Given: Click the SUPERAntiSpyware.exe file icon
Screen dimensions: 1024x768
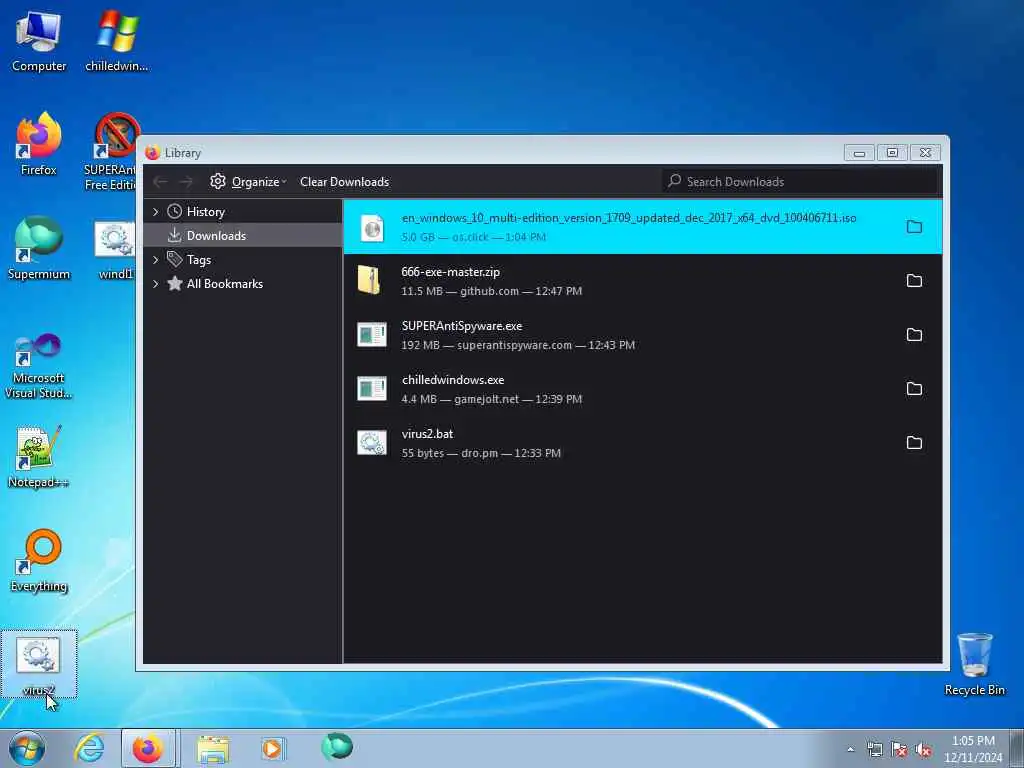Looking at the screenshot, I should [372, 335].
